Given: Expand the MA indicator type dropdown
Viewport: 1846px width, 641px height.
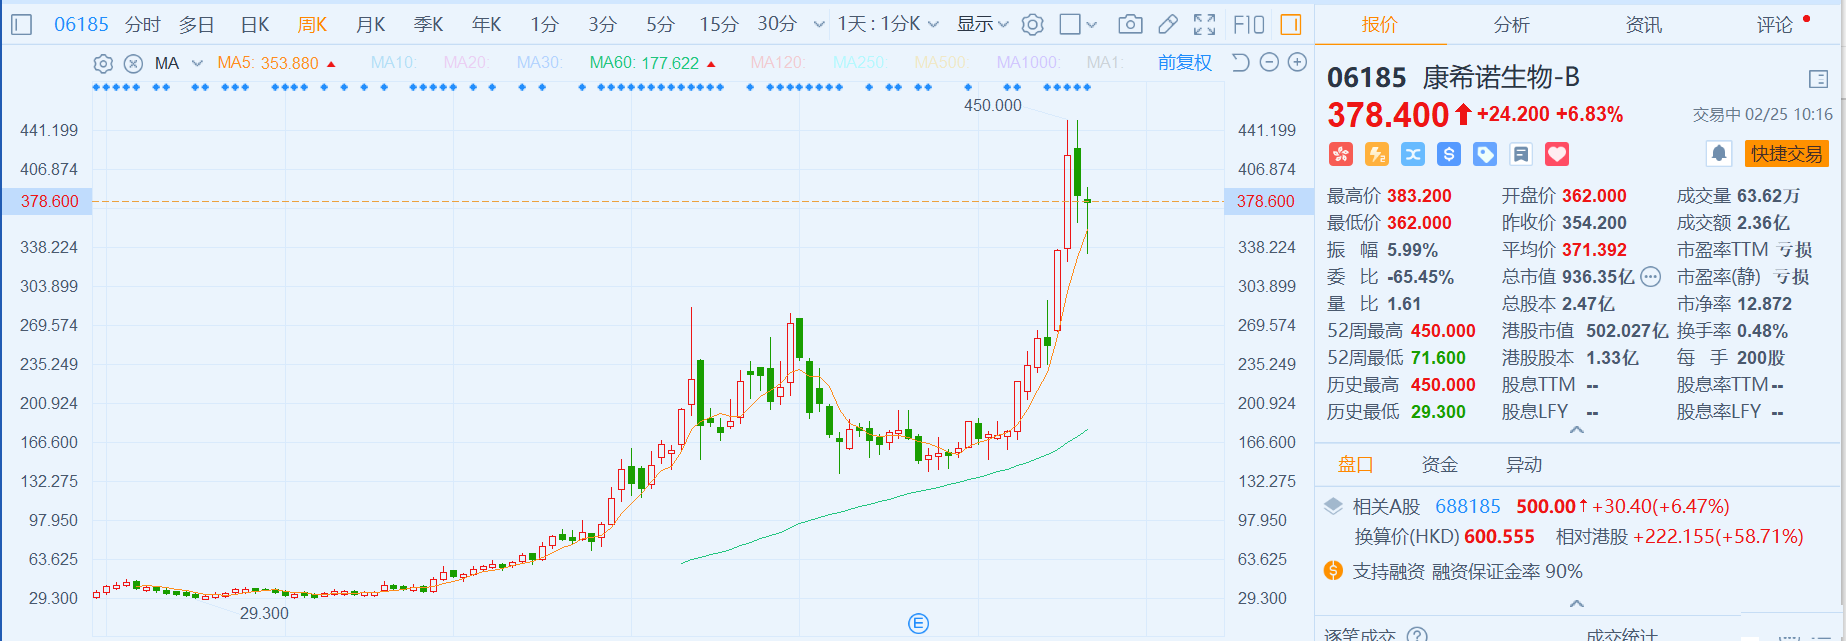Looking at the screenshot, I should (197, 63).
